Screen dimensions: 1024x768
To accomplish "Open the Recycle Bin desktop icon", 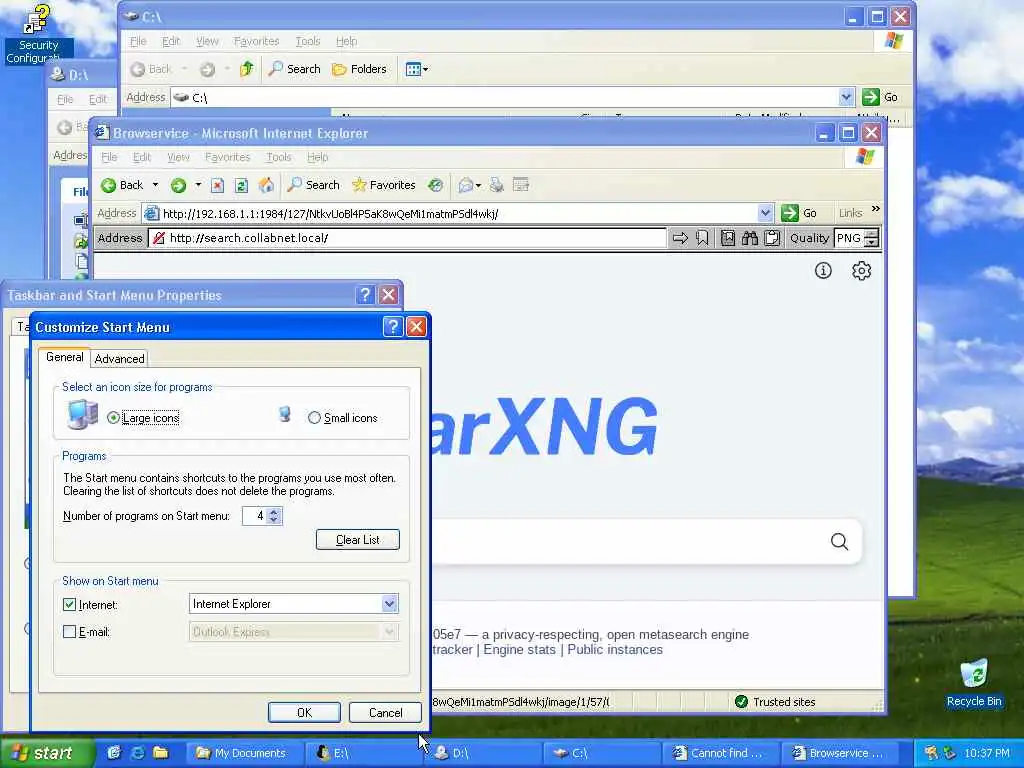I will pyautogui.click(x=974, y=683).
